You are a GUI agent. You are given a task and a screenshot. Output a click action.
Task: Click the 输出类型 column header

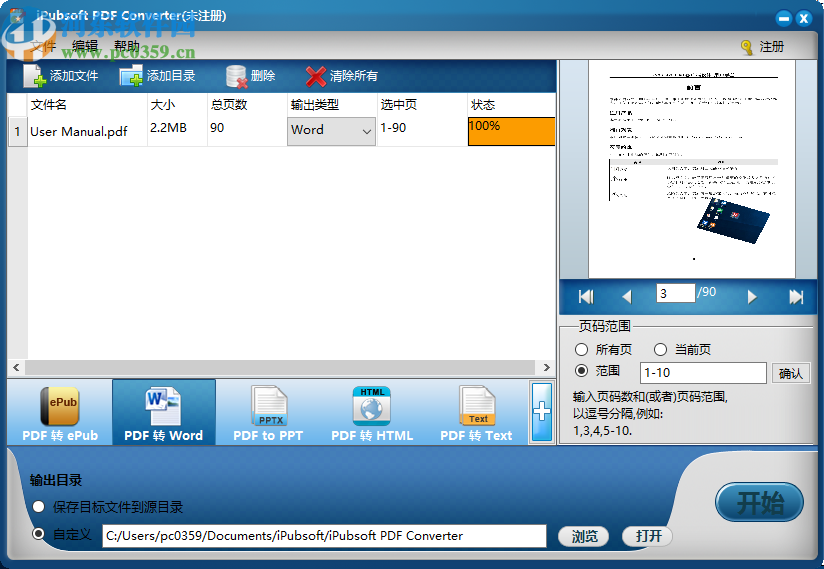[x=332, y=105]
